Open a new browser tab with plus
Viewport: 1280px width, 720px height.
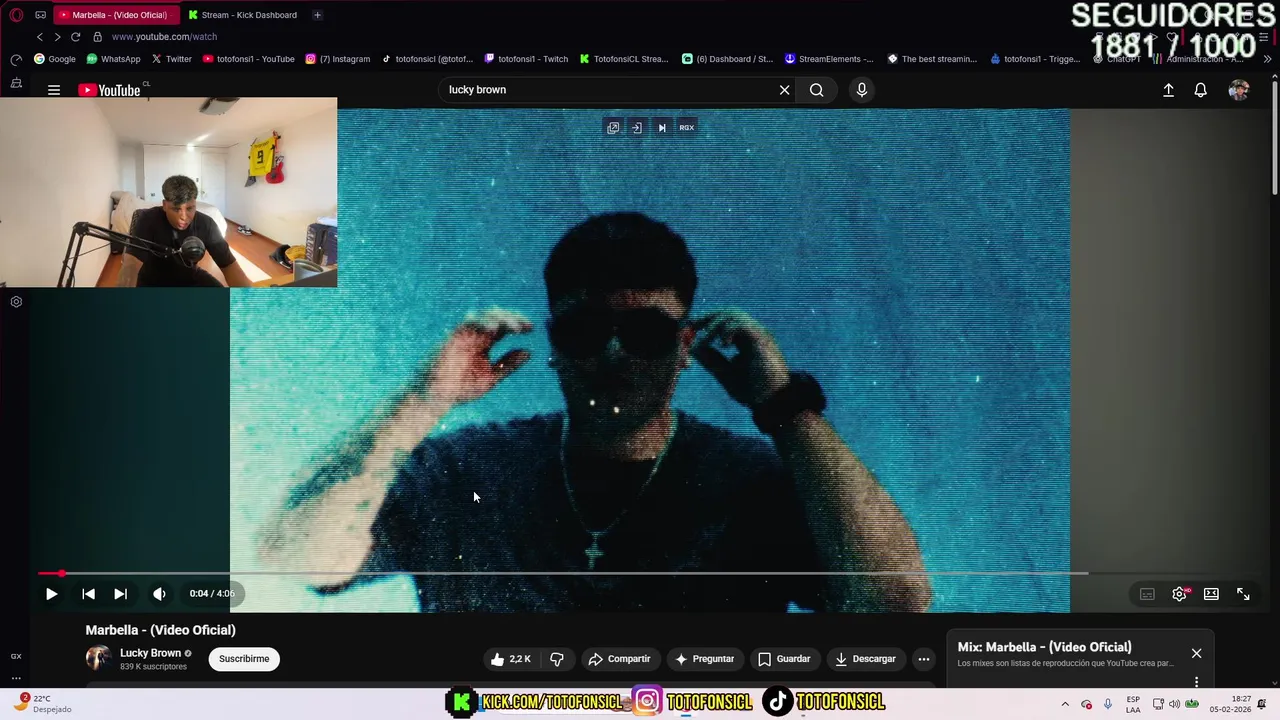[317, 15]
